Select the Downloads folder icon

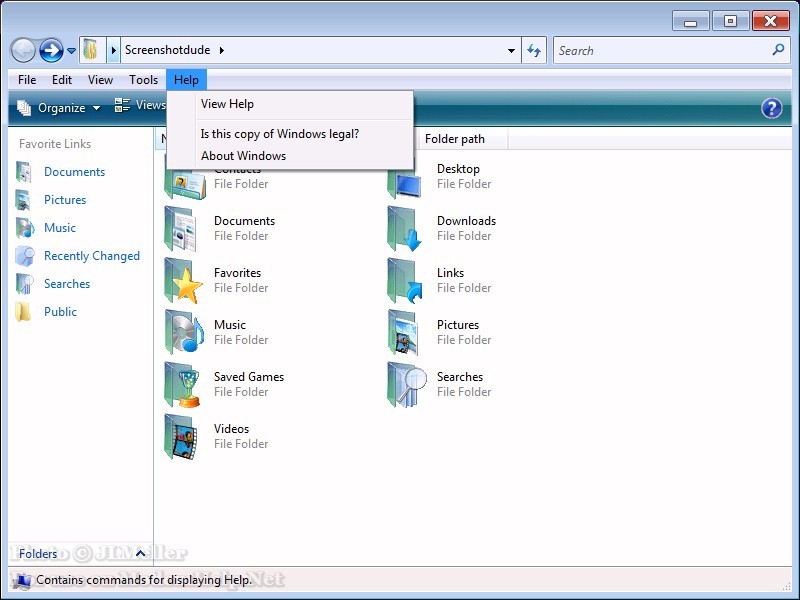(405, 229)
